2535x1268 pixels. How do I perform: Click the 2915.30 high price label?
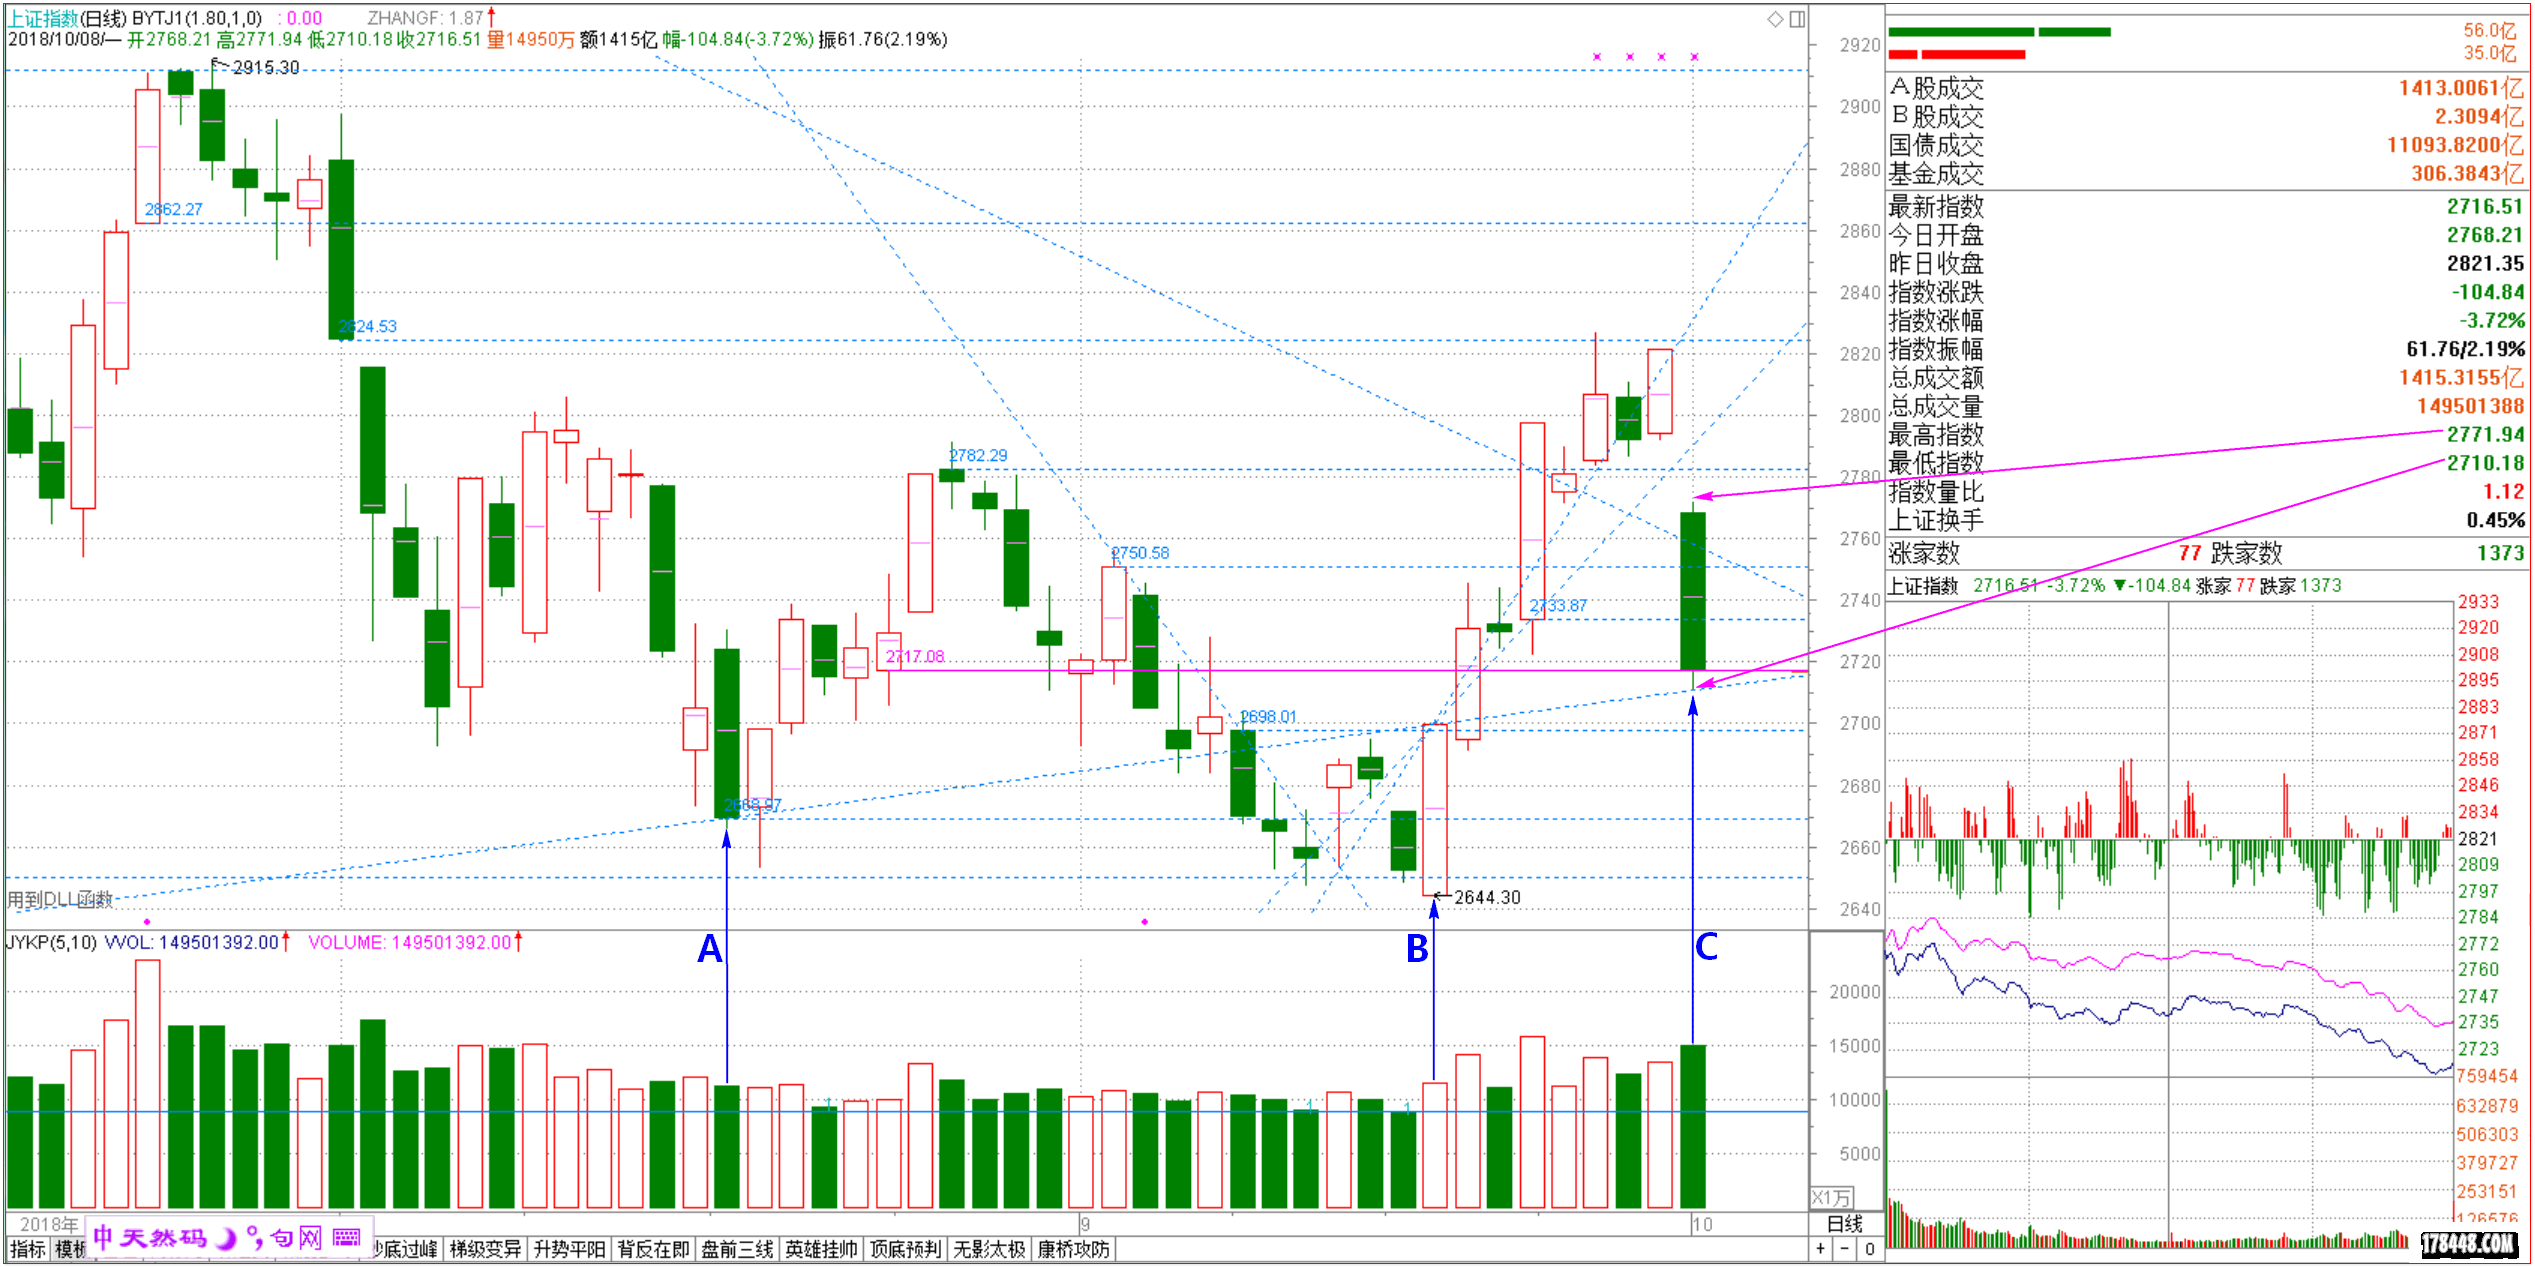pyautogui.click(x=265, y=67)
